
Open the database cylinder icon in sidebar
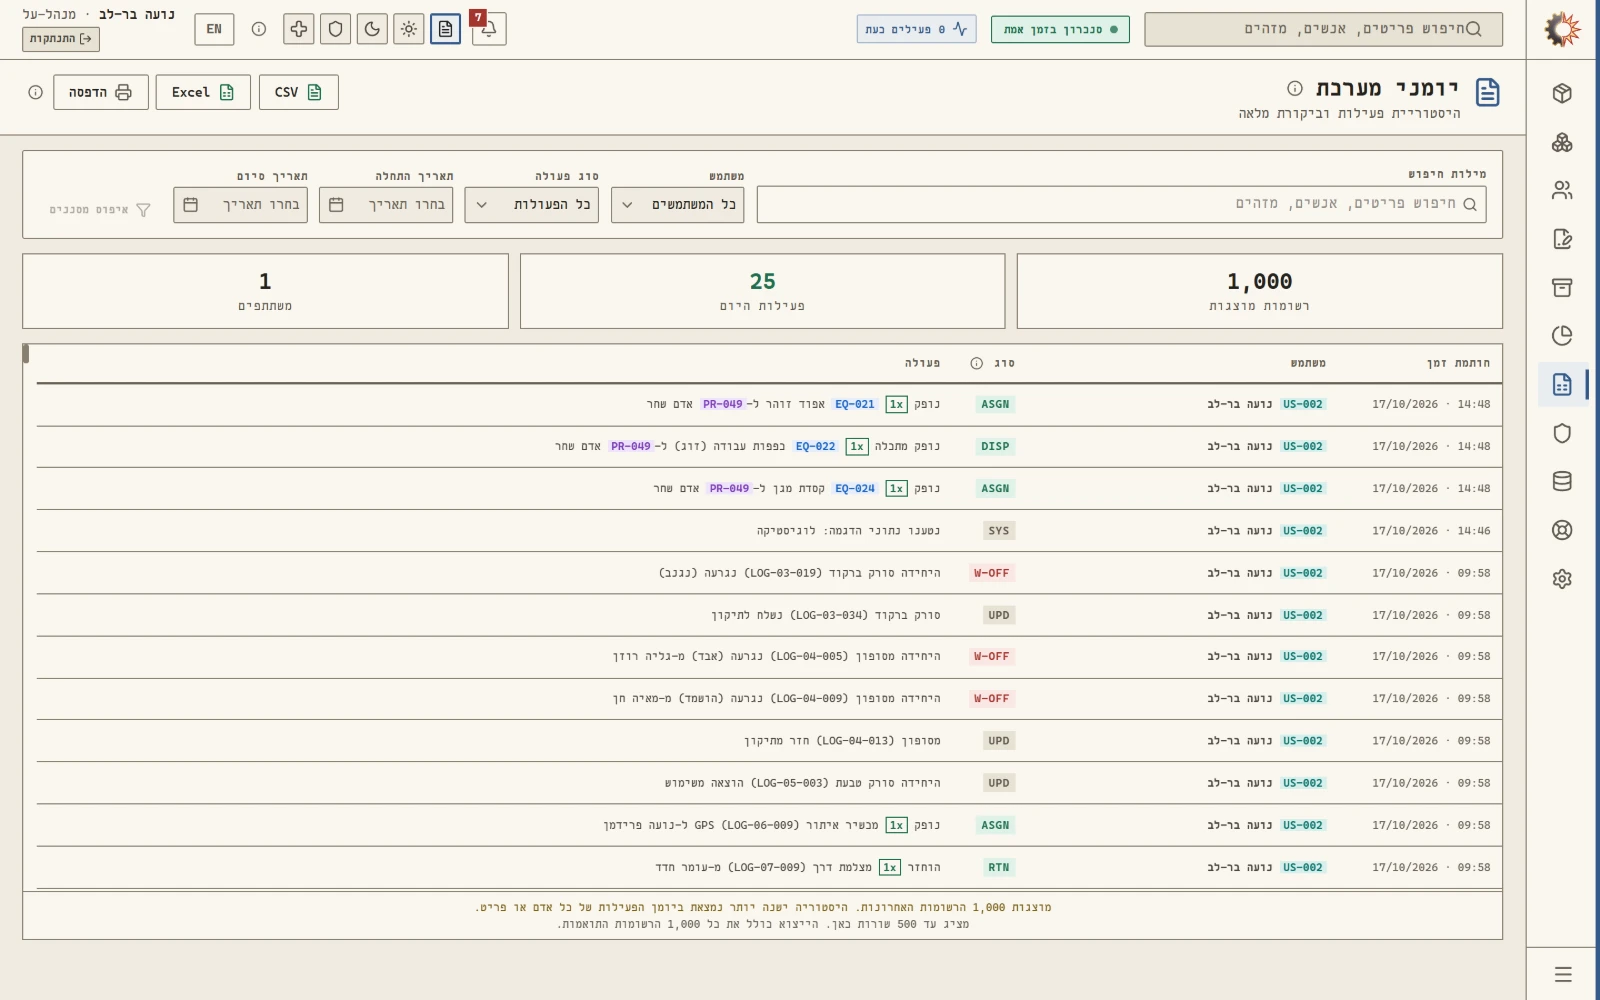pos(1562,481)
